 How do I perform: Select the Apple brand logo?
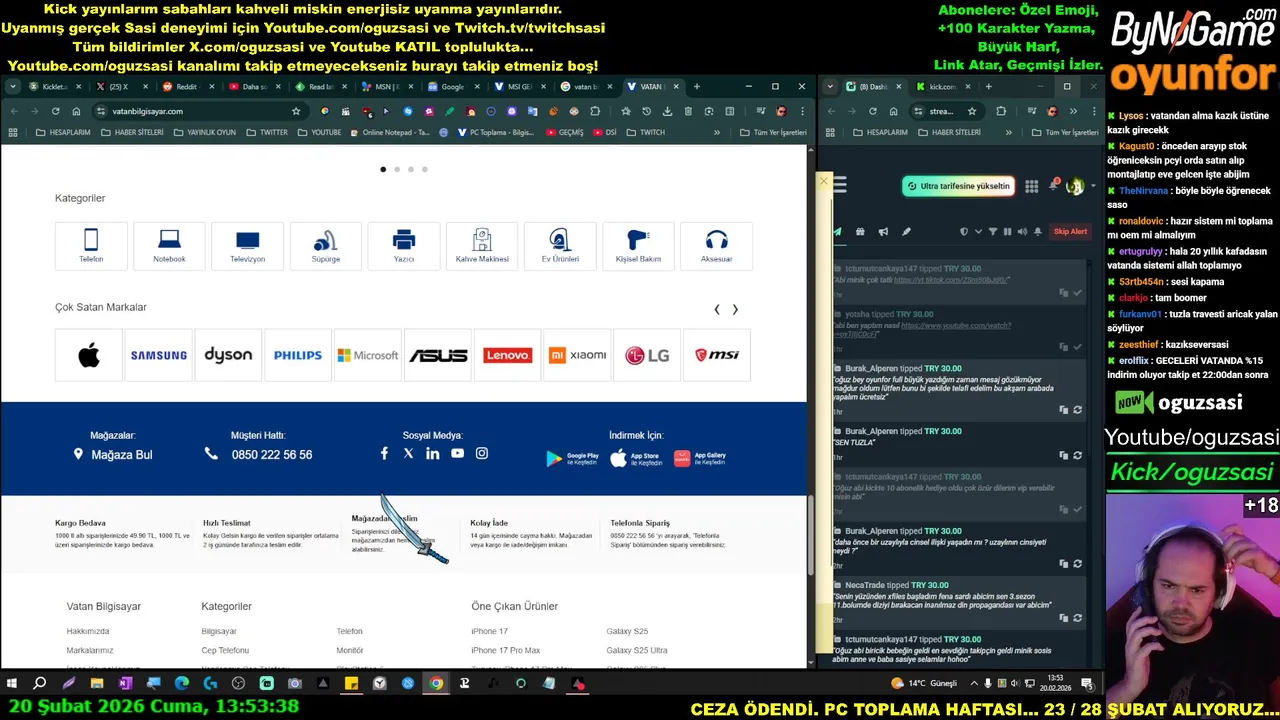coord(89,355)
